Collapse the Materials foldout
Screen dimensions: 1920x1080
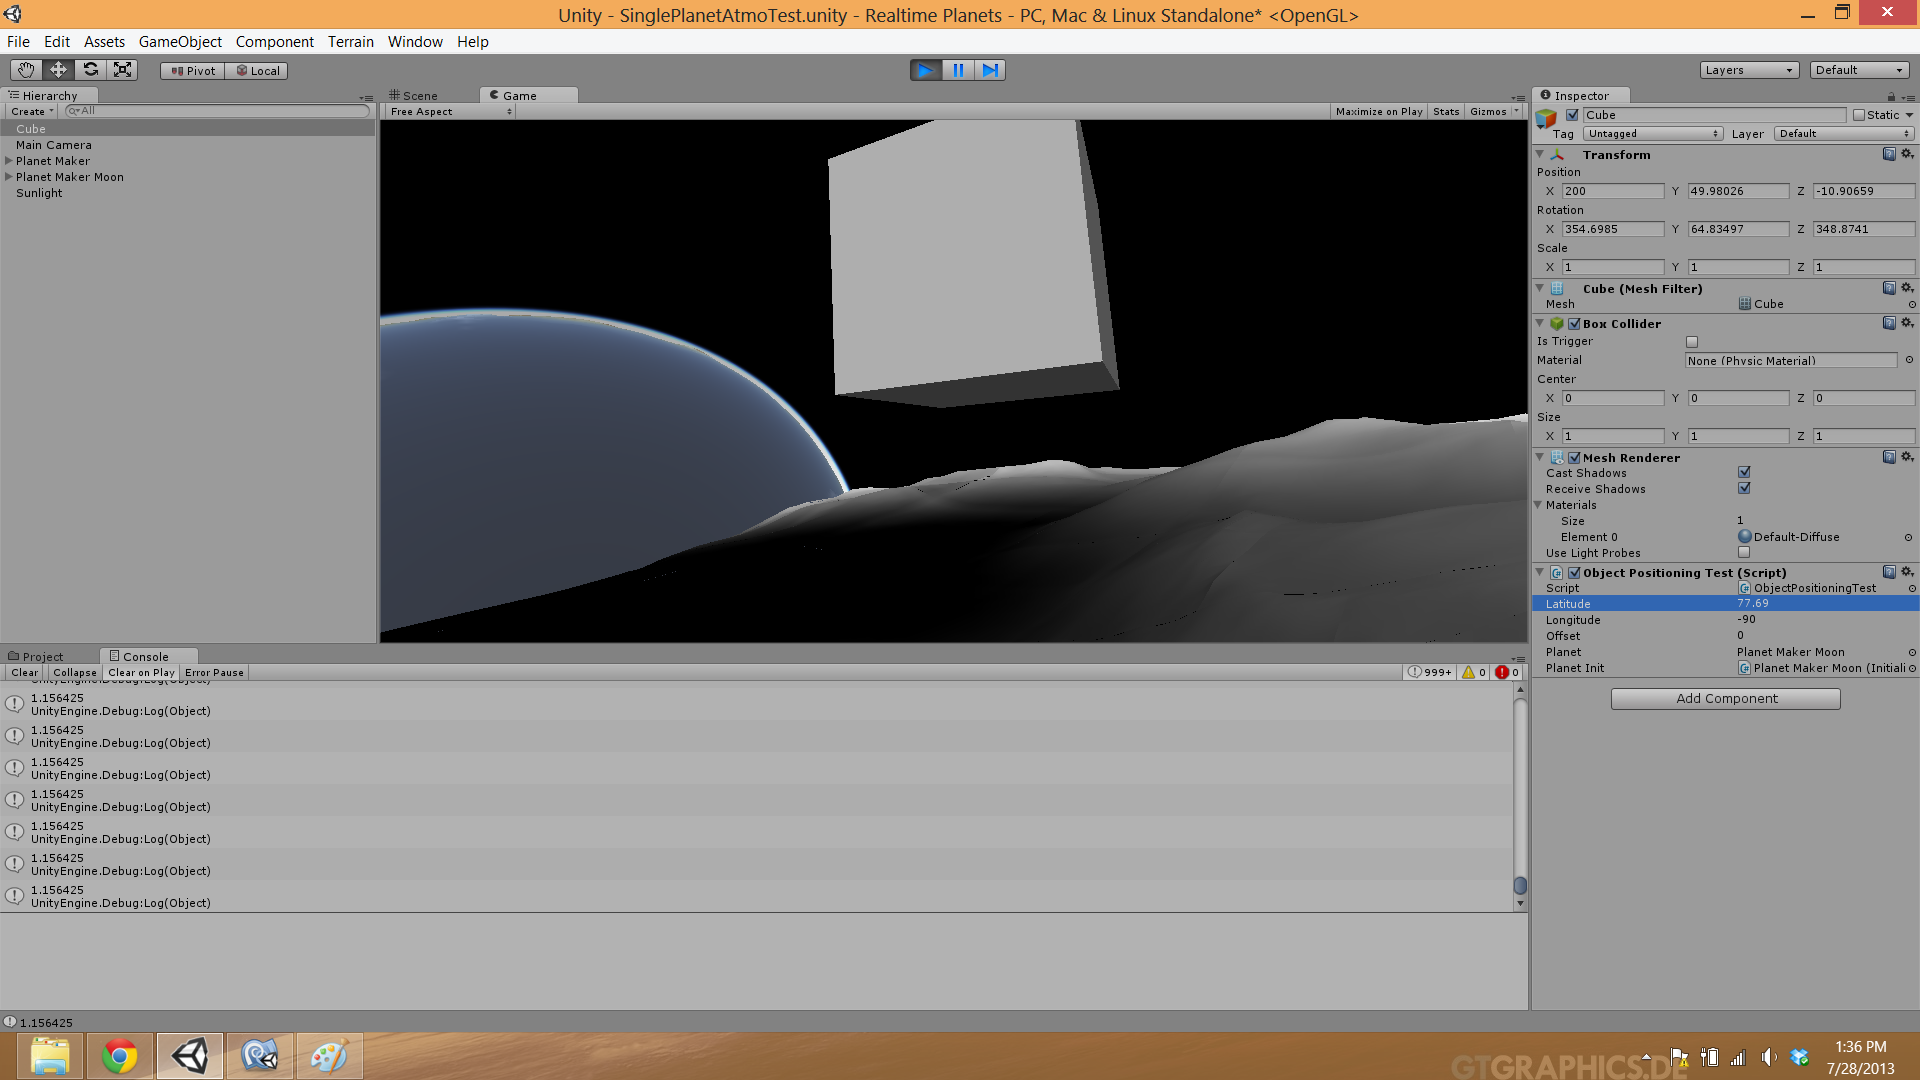coord(1539,505)
